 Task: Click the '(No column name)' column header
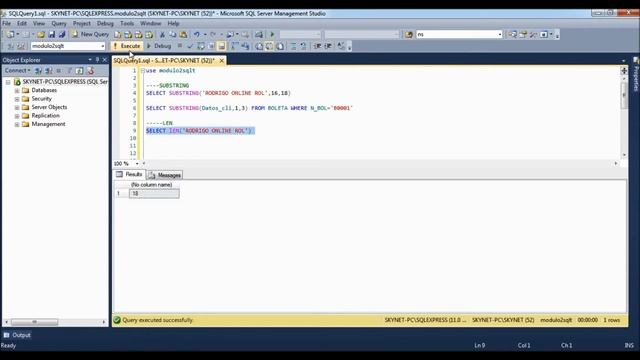151,184
